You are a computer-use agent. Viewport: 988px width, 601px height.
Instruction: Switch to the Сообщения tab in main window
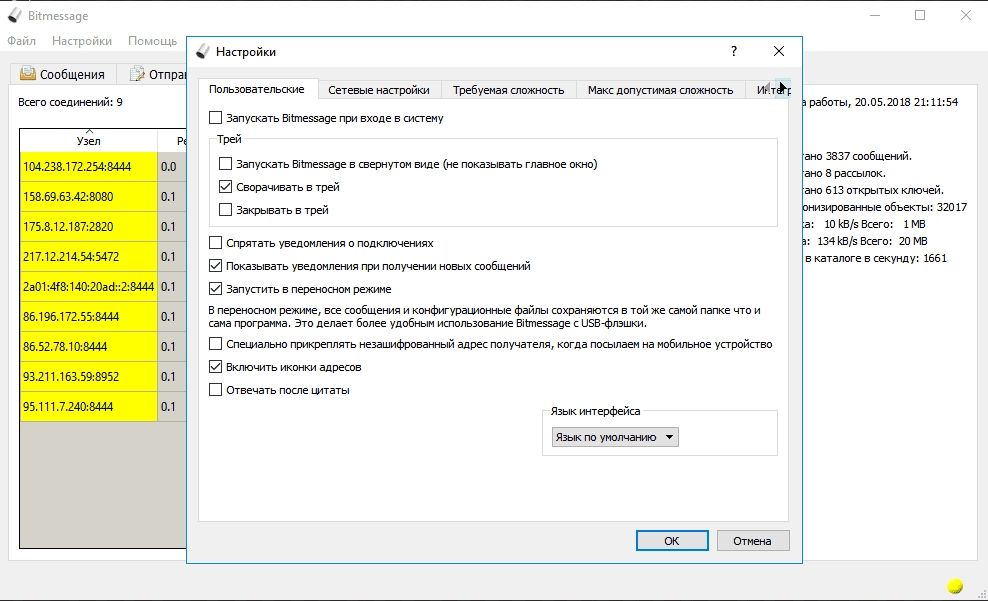coord(63,74)
